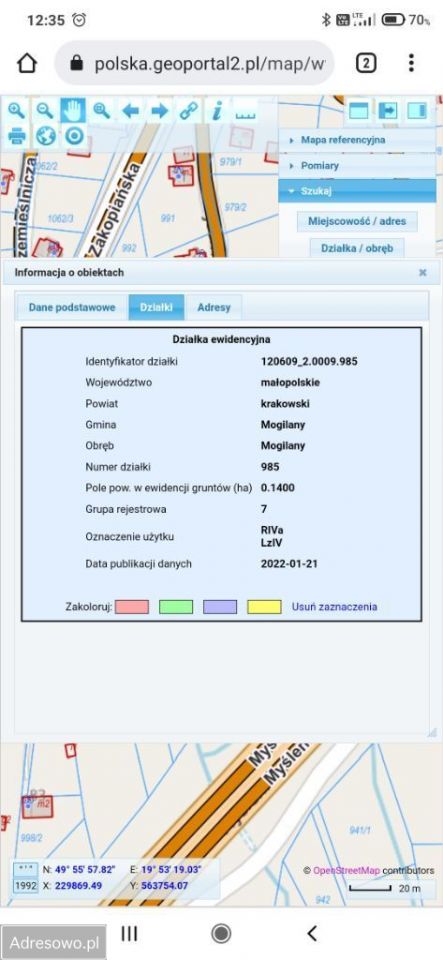Image resolution: width=443 pixels, height=960 pixels.
Task: Tap the Android recent apps button
Action: tap(128, 933)
